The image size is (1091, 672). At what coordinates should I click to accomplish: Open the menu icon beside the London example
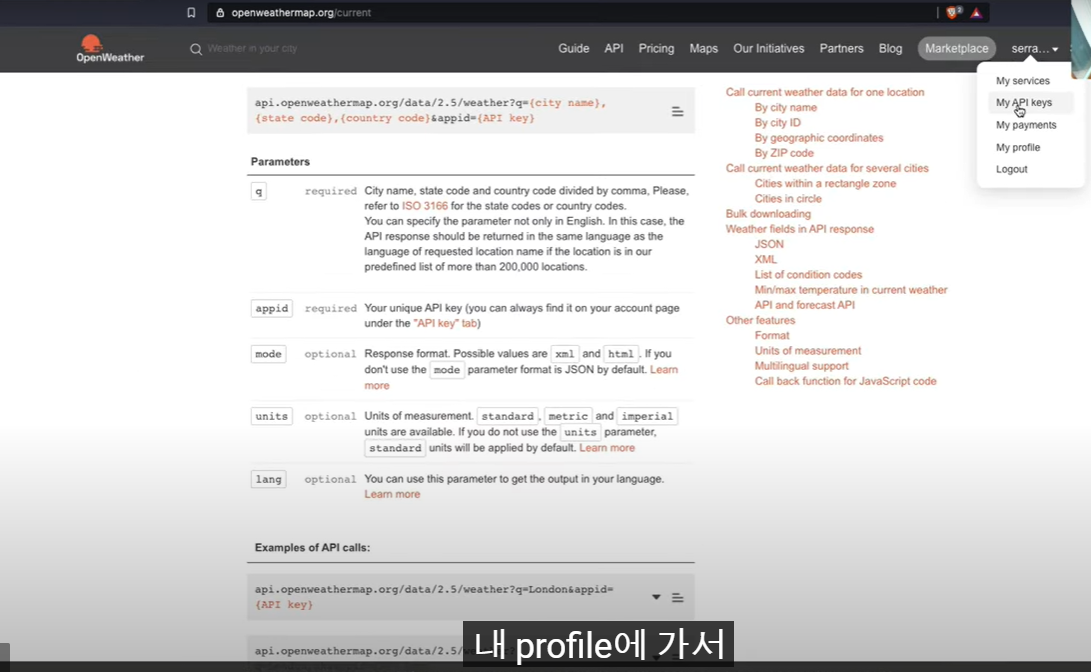(677, 598)
